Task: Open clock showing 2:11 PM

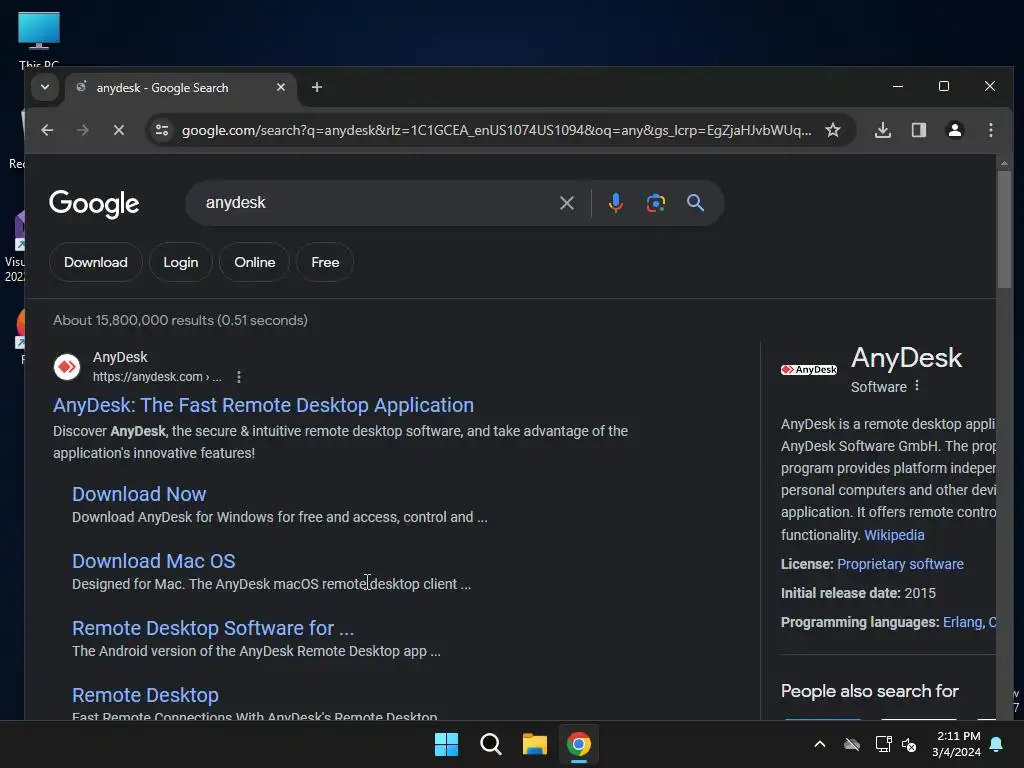Action: (956, 744)
